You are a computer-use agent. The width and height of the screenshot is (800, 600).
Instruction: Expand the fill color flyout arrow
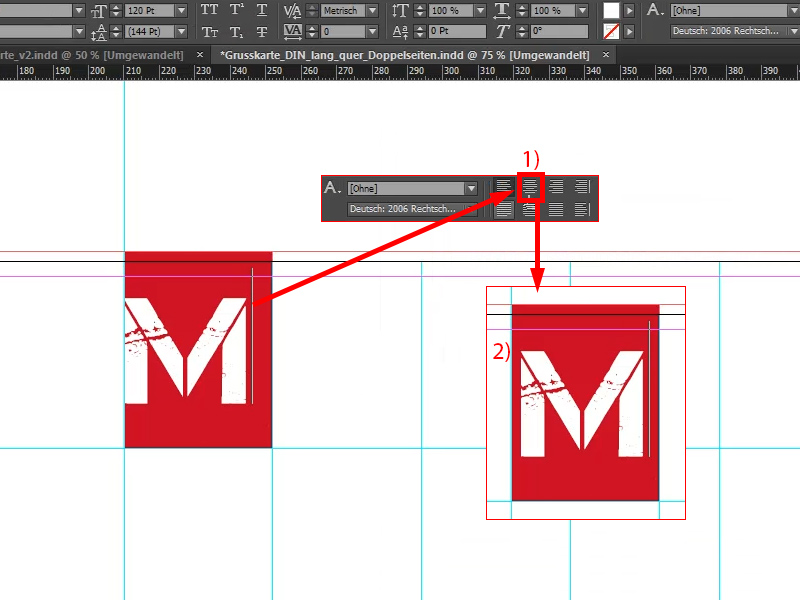pyautogui.click(x=630, y=10)
